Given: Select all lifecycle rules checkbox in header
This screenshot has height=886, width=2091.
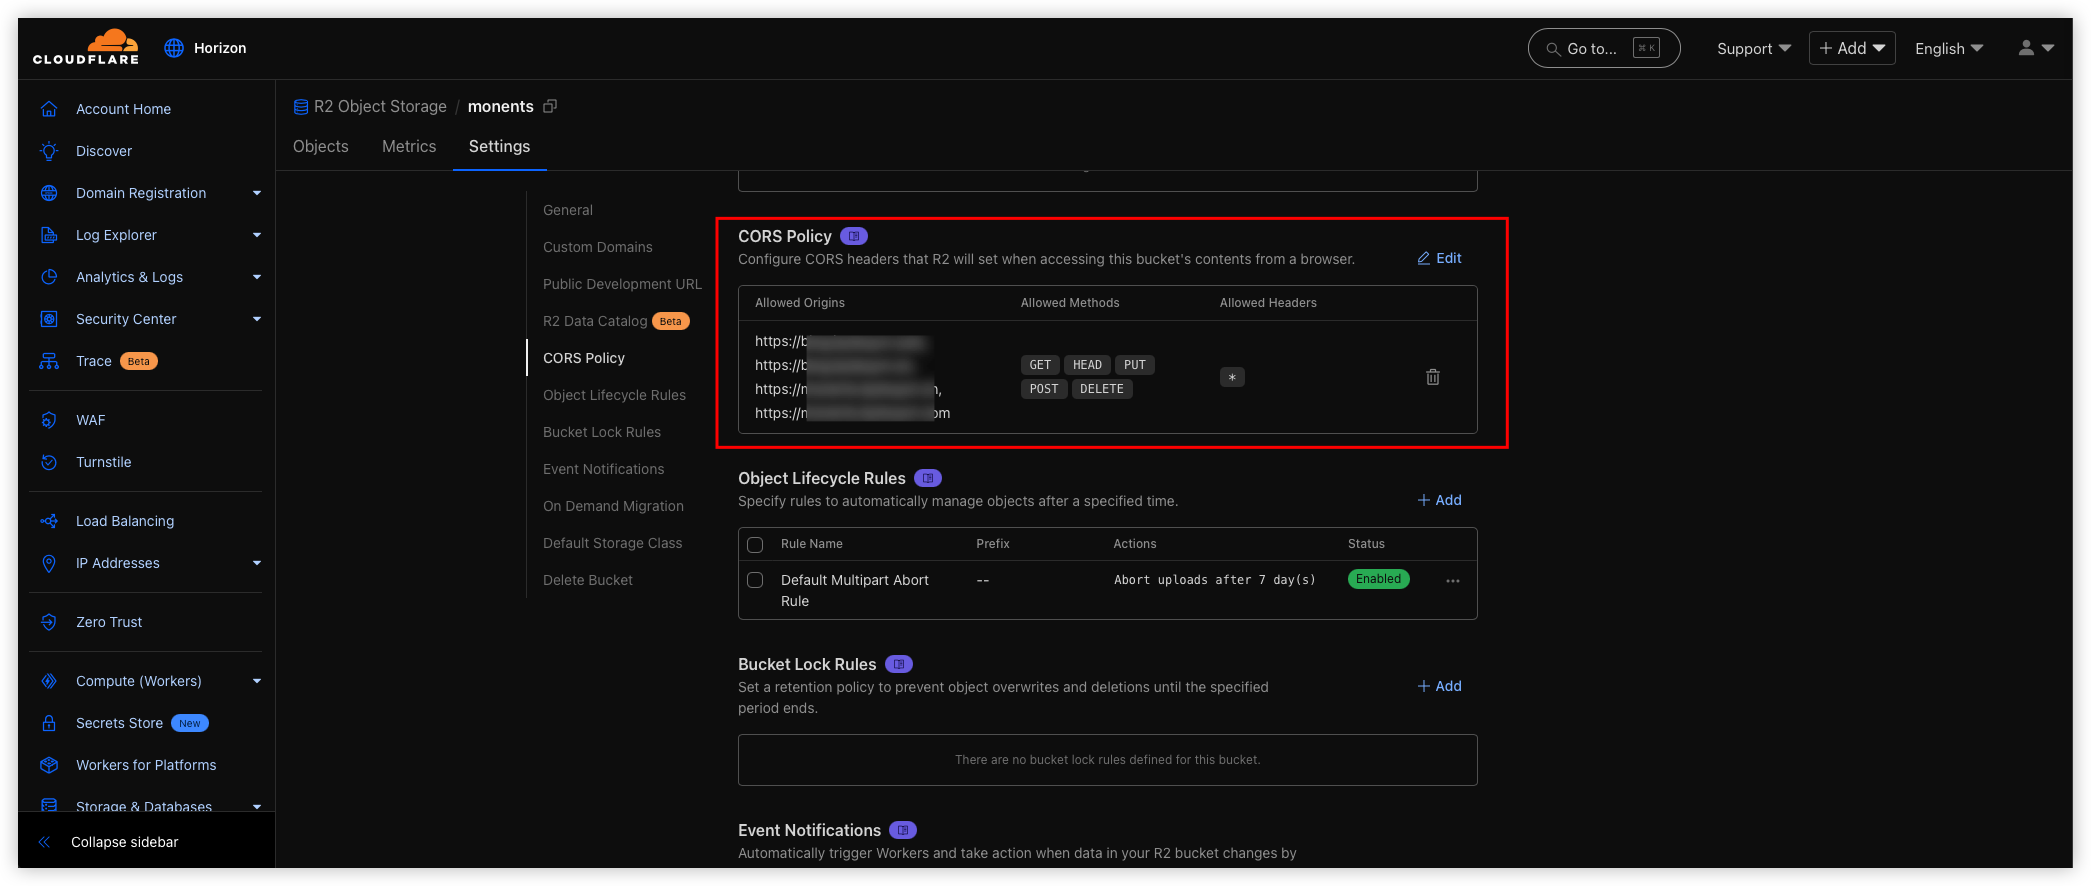Looking at the screenshot, I should (x=755, y=545).
